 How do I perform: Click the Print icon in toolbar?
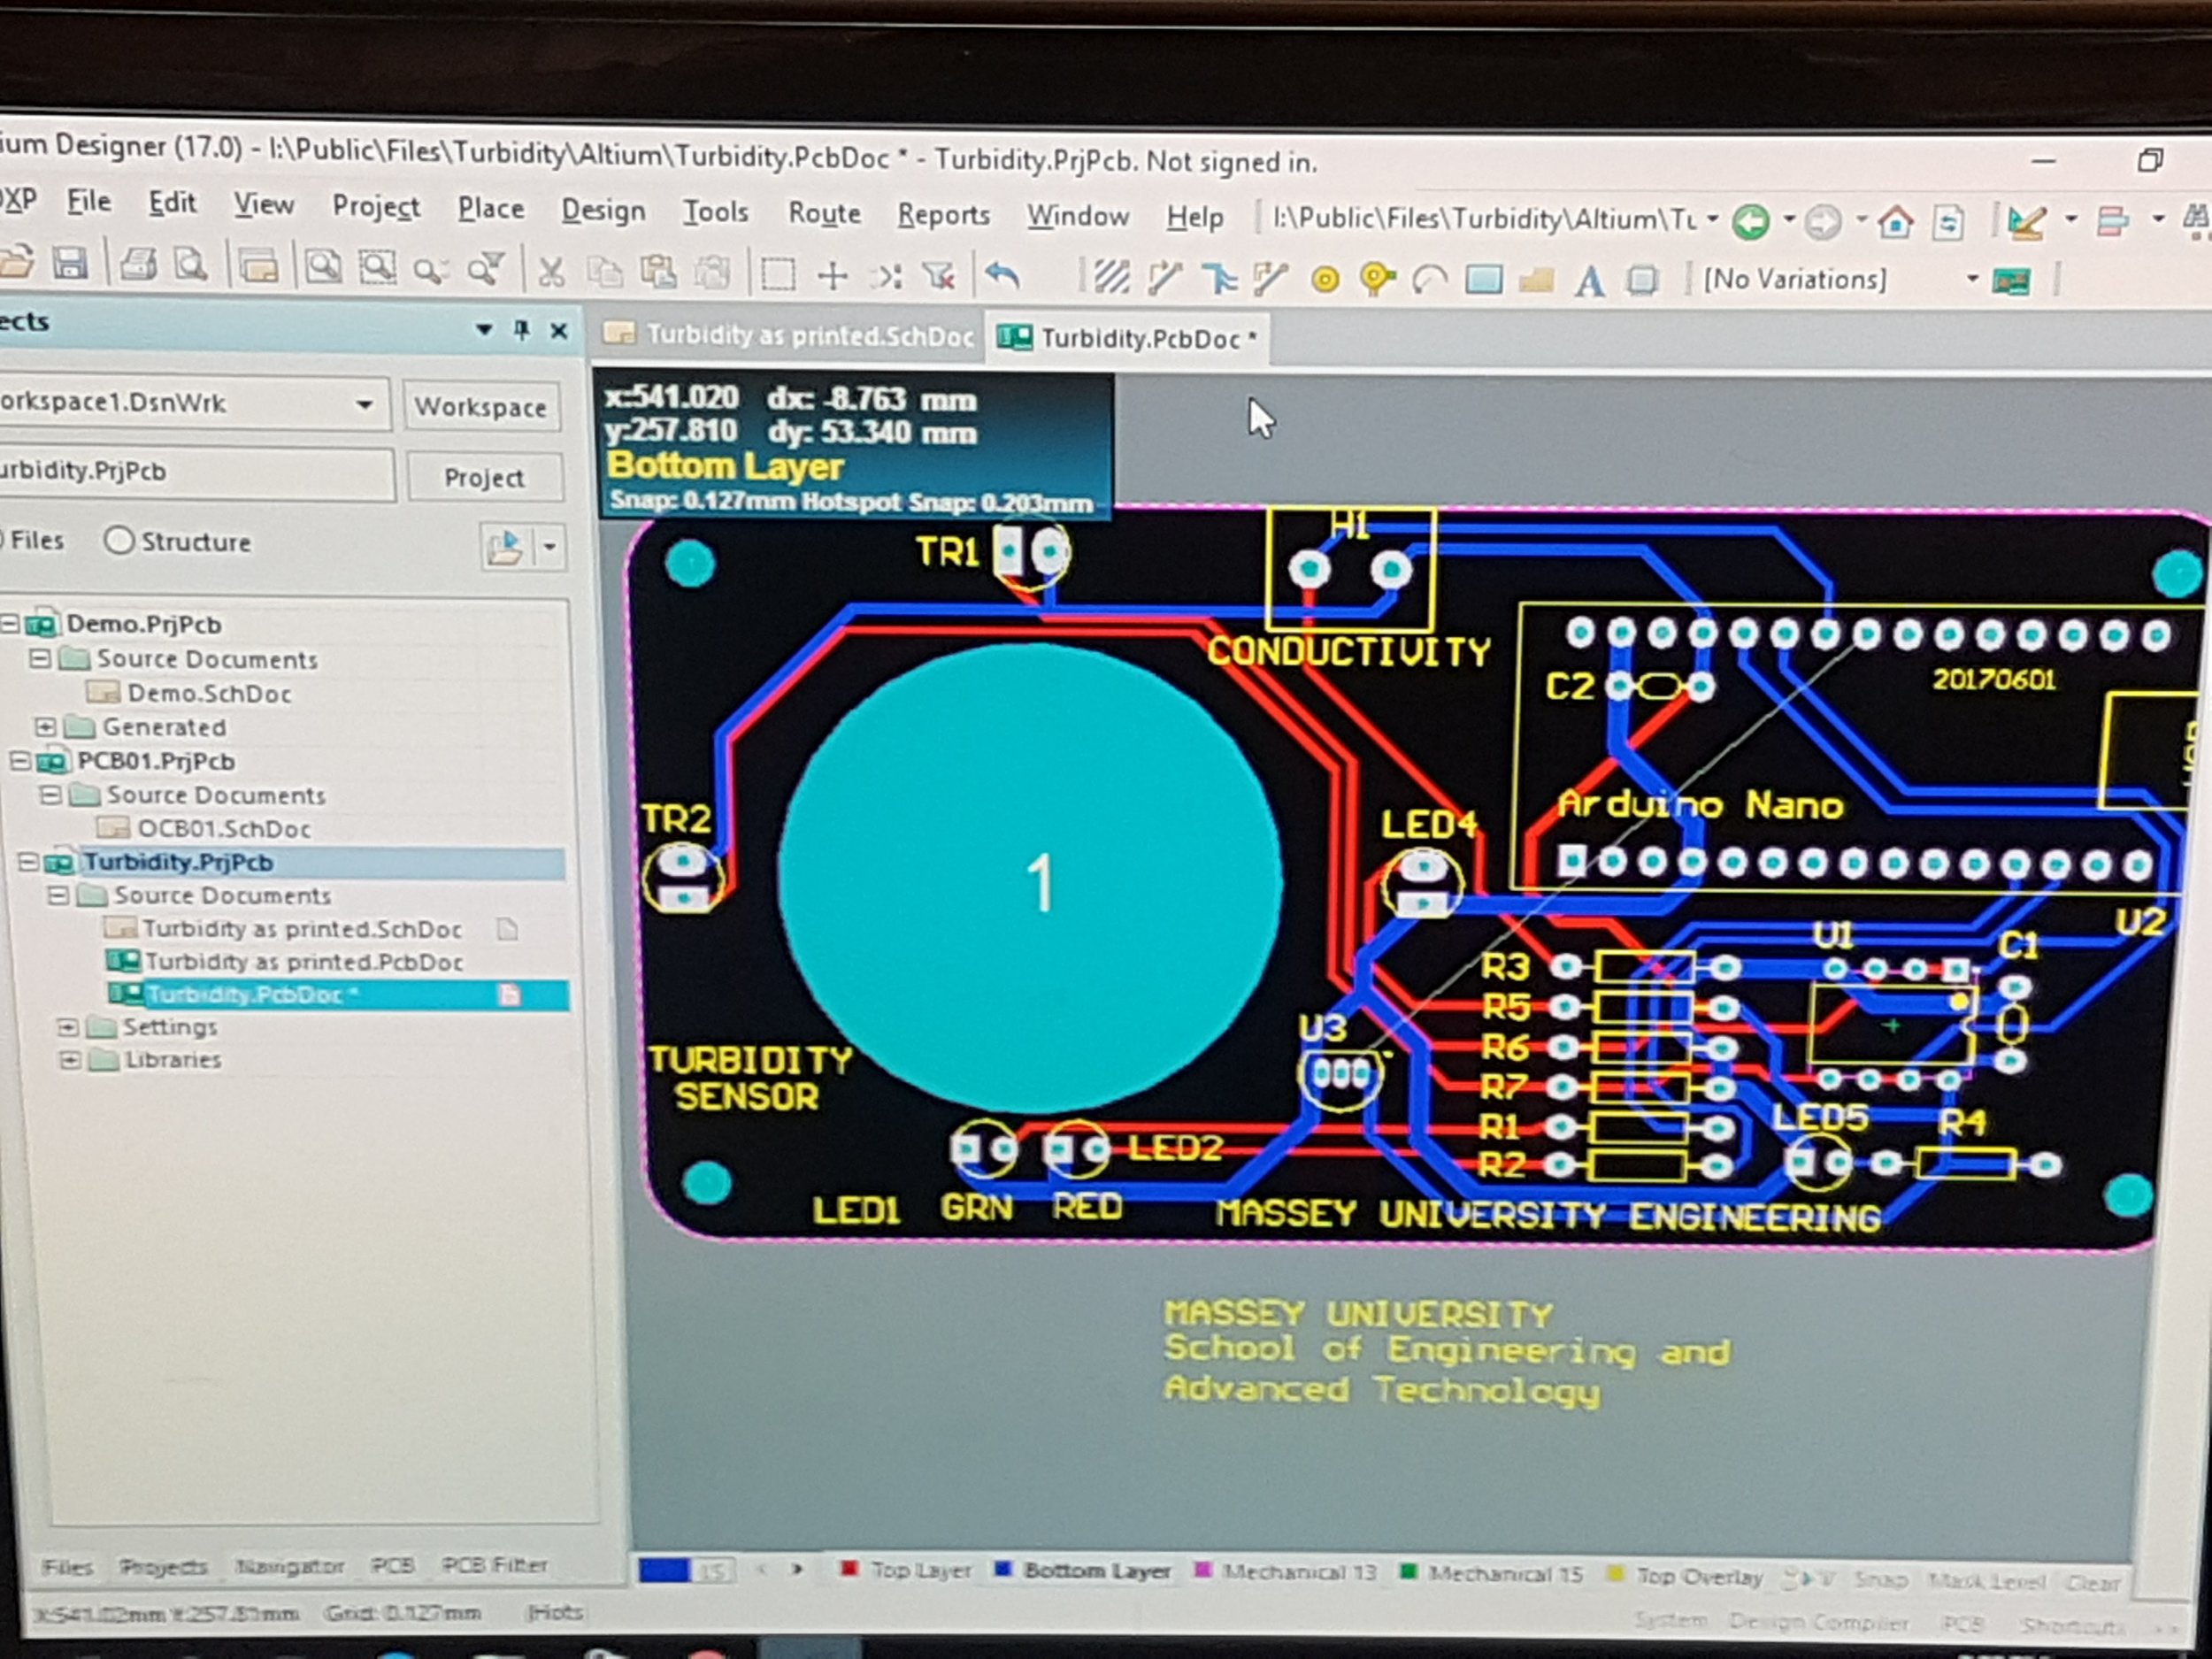(x=138, y=265)
